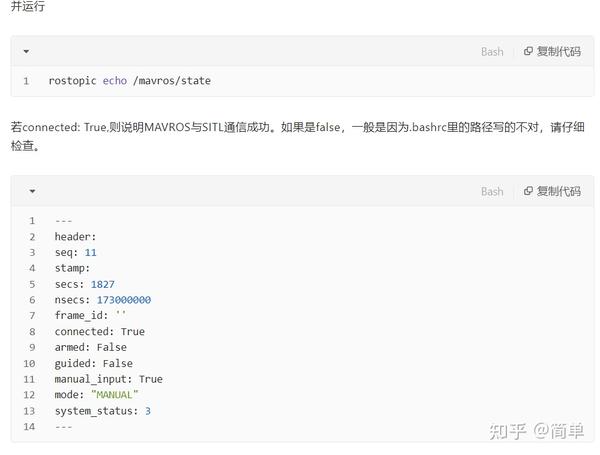Click 复制代码 text in the second code block
Viewport: 600px width, 455px height.
point(558,191)
